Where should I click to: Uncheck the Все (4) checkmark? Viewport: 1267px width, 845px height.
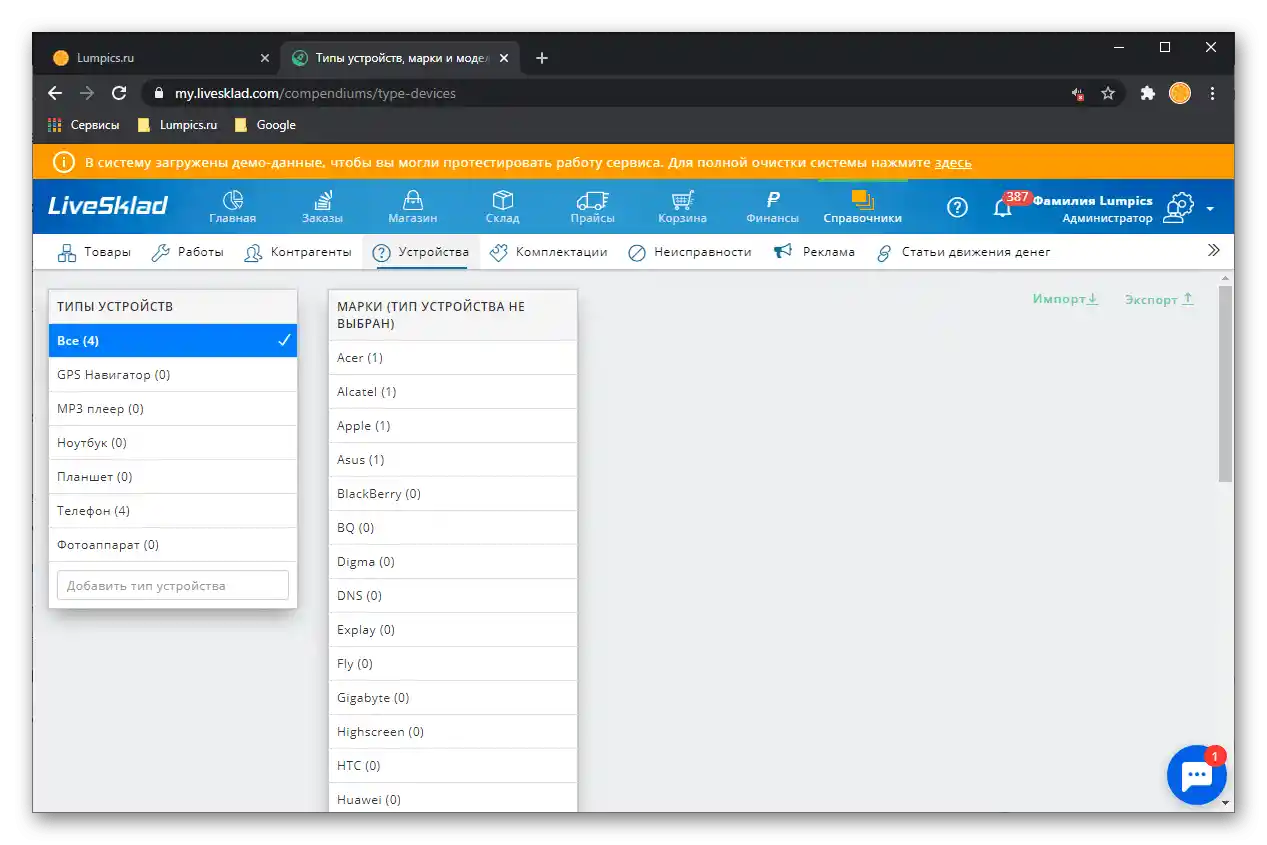283,340
